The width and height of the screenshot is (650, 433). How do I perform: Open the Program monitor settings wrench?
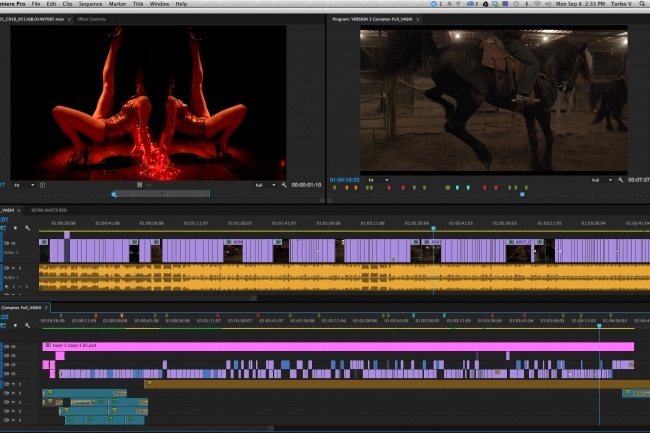pyautogui.click(x=620, y=180)
